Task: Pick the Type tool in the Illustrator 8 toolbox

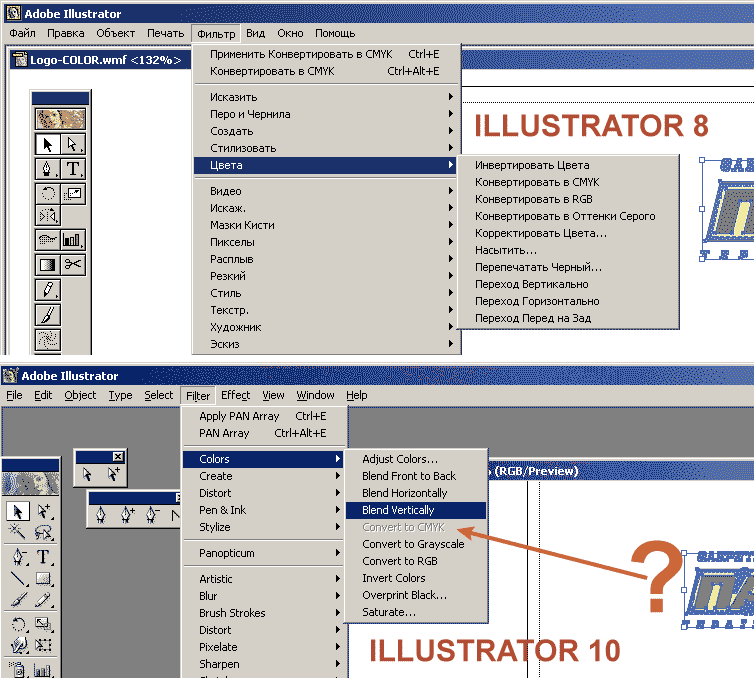Action: point(73,169)
